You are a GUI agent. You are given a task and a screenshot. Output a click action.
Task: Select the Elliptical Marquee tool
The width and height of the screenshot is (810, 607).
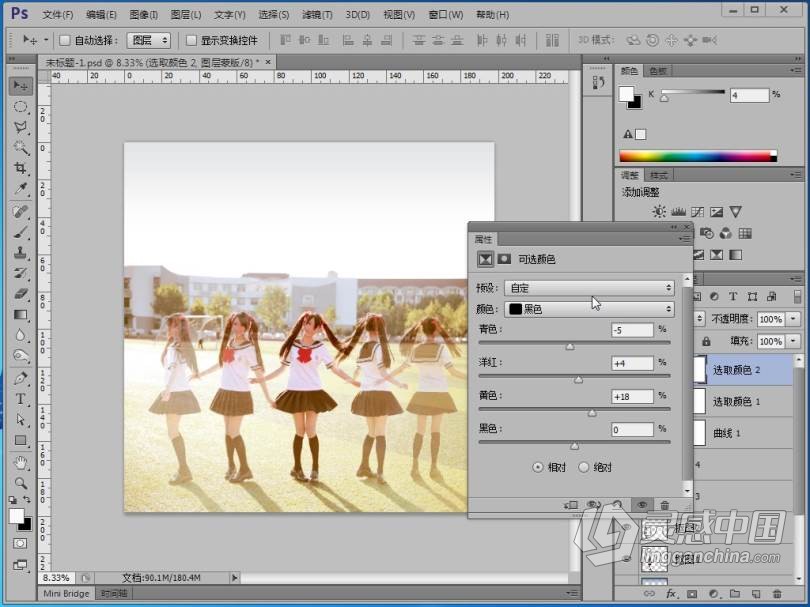(21, 107)
